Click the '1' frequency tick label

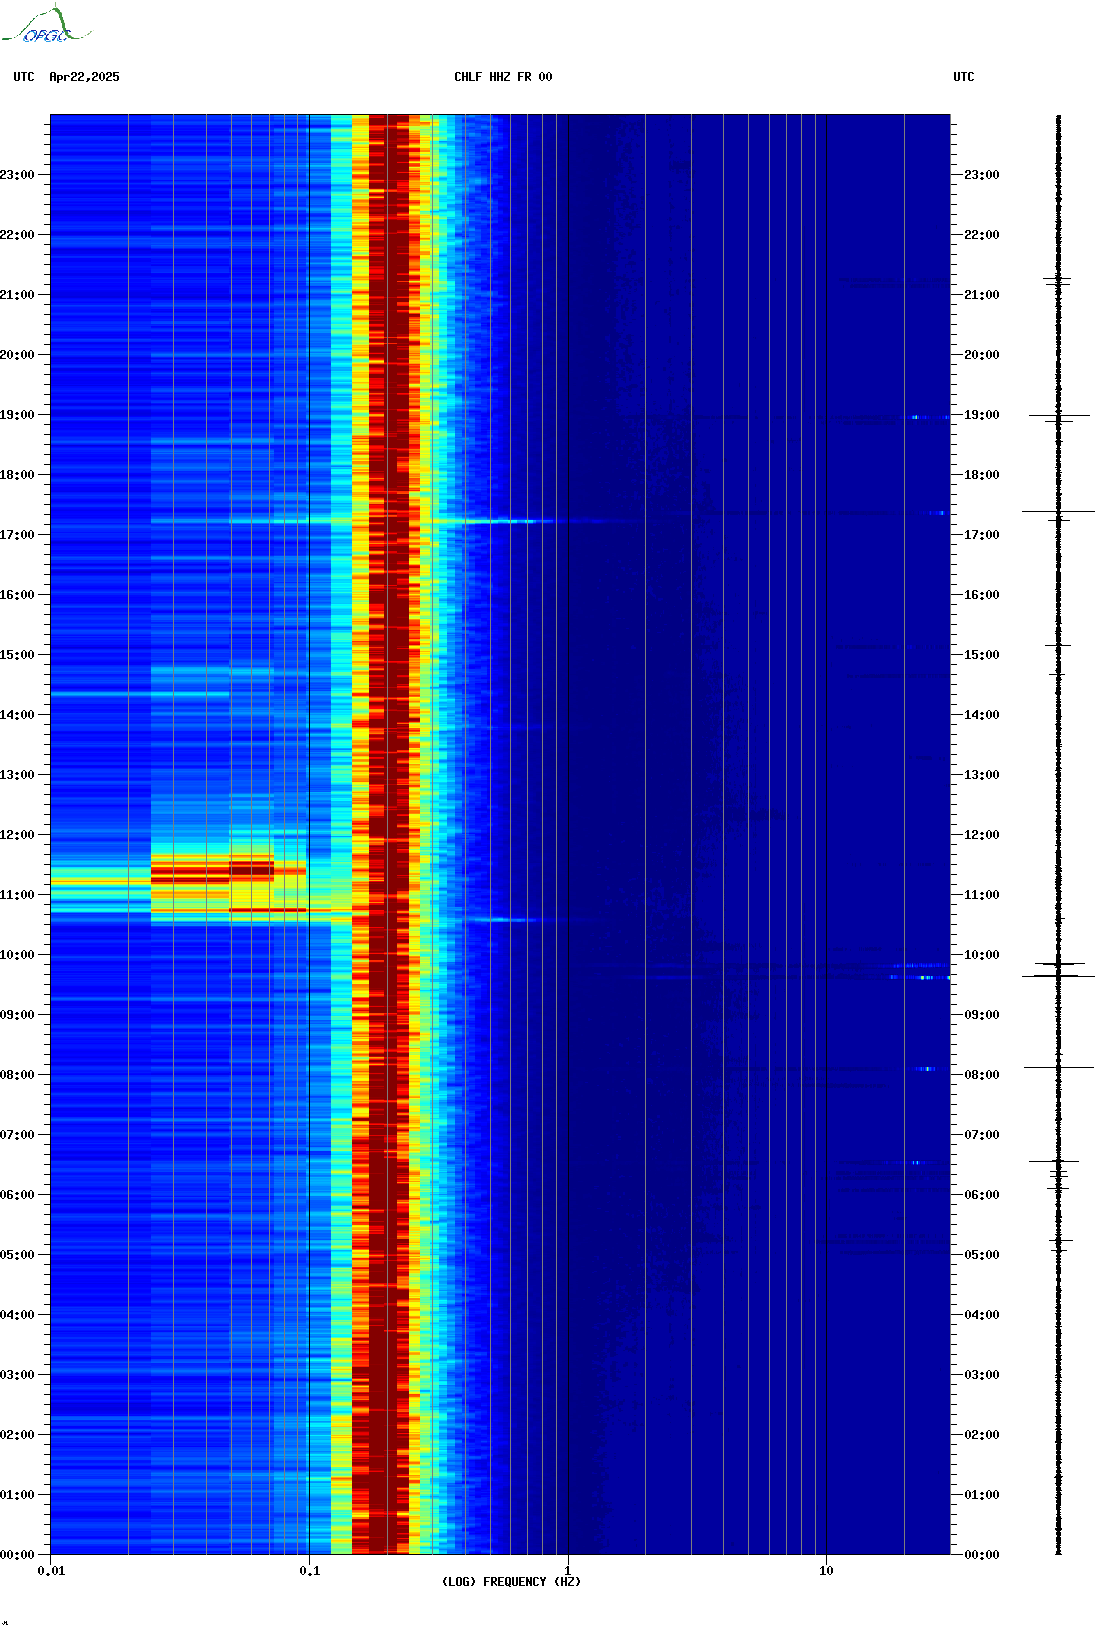pos(568,1571)
